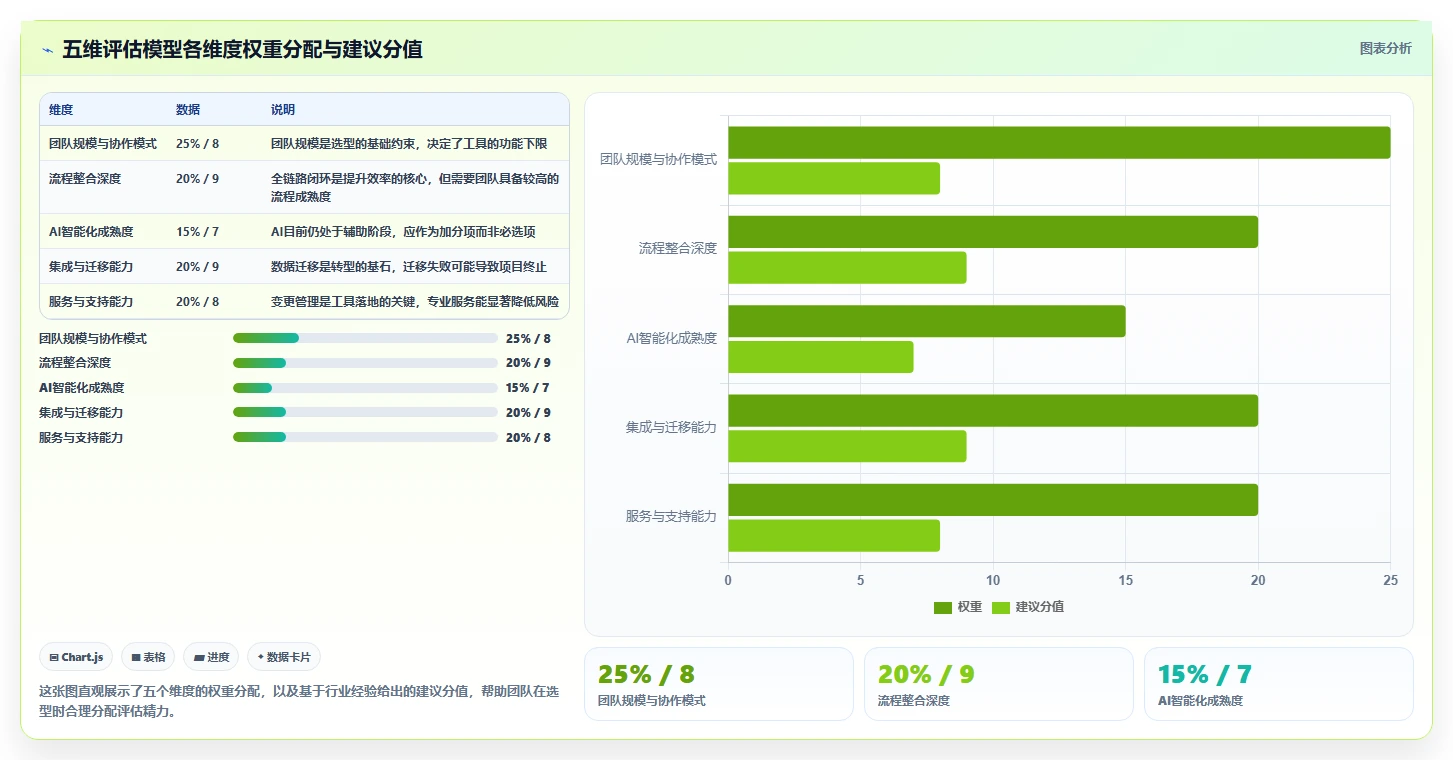Click light green 建议分值 bar for 团队规模与协作模式

tap(834, 178)
